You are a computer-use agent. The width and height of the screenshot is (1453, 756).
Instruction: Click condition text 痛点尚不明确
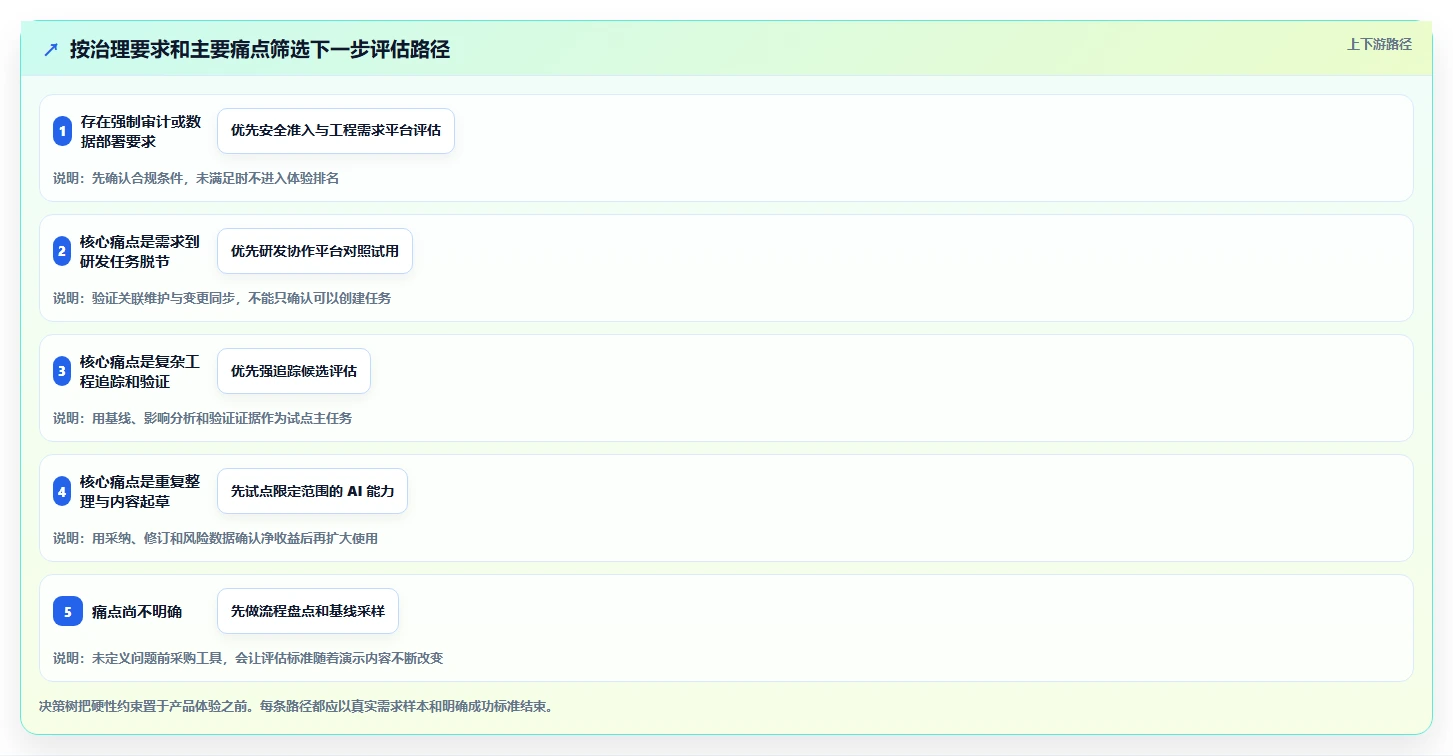pyautogui.click(x=137, y=612)
